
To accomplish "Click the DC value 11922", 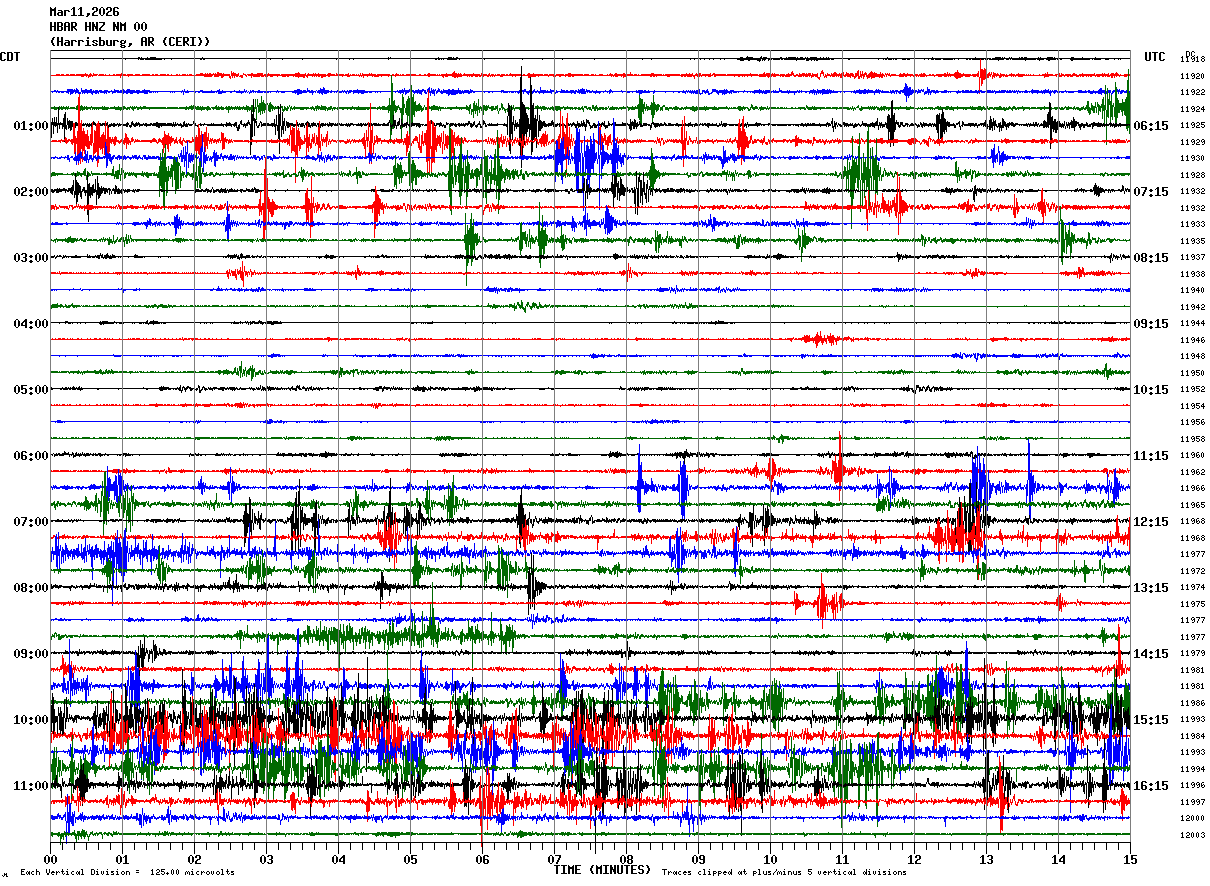I will pyautogui.click(x=1192, y=92).
